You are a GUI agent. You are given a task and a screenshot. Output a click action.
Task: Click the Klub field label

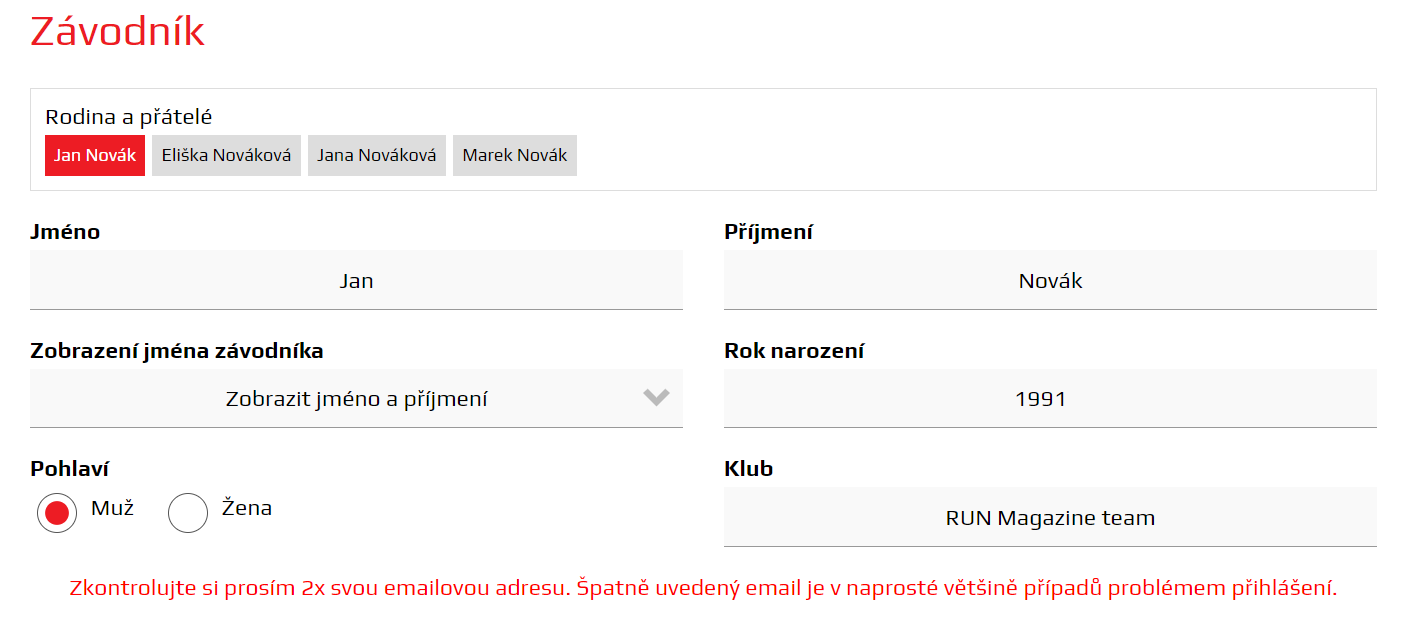click(748, 469)
